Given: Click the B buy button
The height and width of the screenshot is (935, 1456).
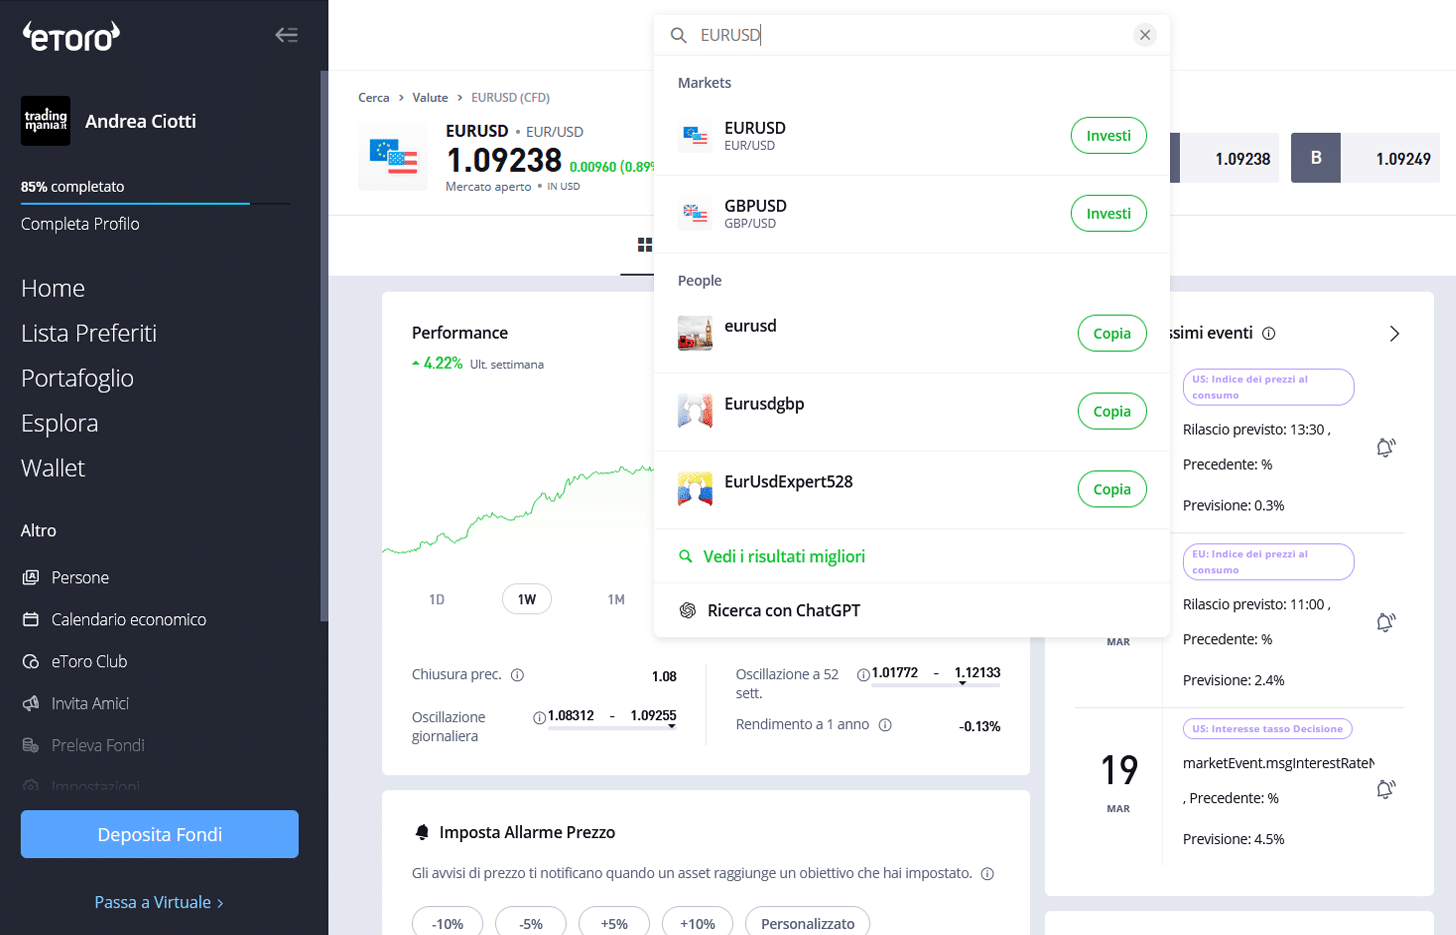Looking at the screenshot, I should click(x=1316, y=158).
